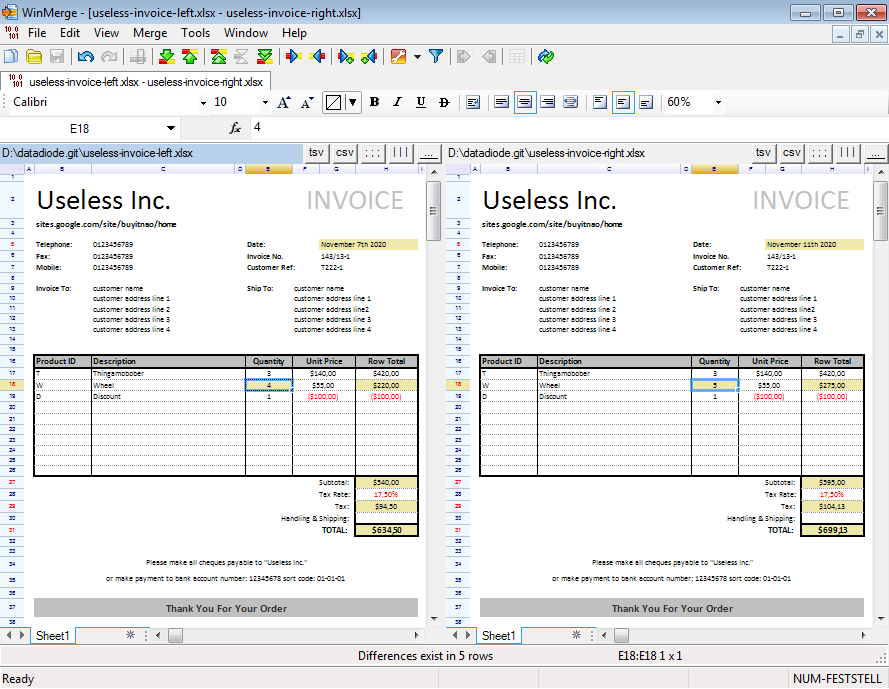Decrease the font size
The width and height of the screenshot is (889, 689).
point(307,102)
